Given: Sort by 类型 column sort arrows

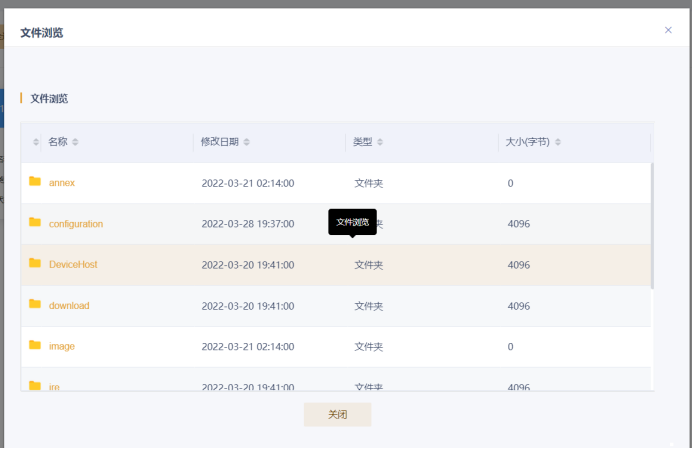Looking at the screenshot, I should (x=380, y=142).
